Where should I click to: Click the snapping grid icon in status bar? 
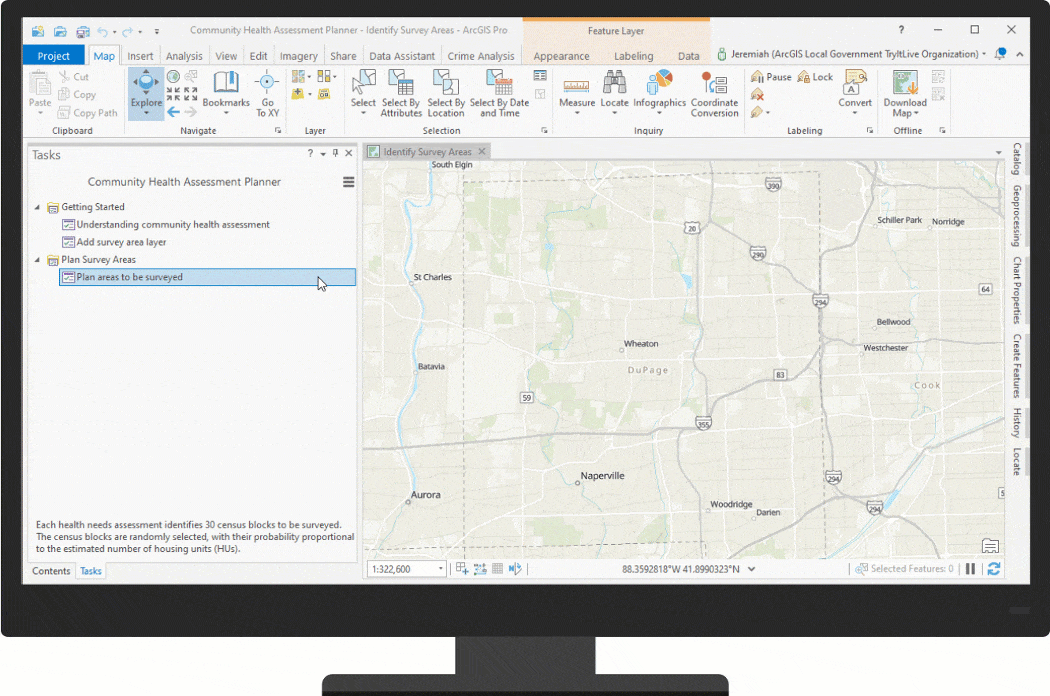point(498,569)
